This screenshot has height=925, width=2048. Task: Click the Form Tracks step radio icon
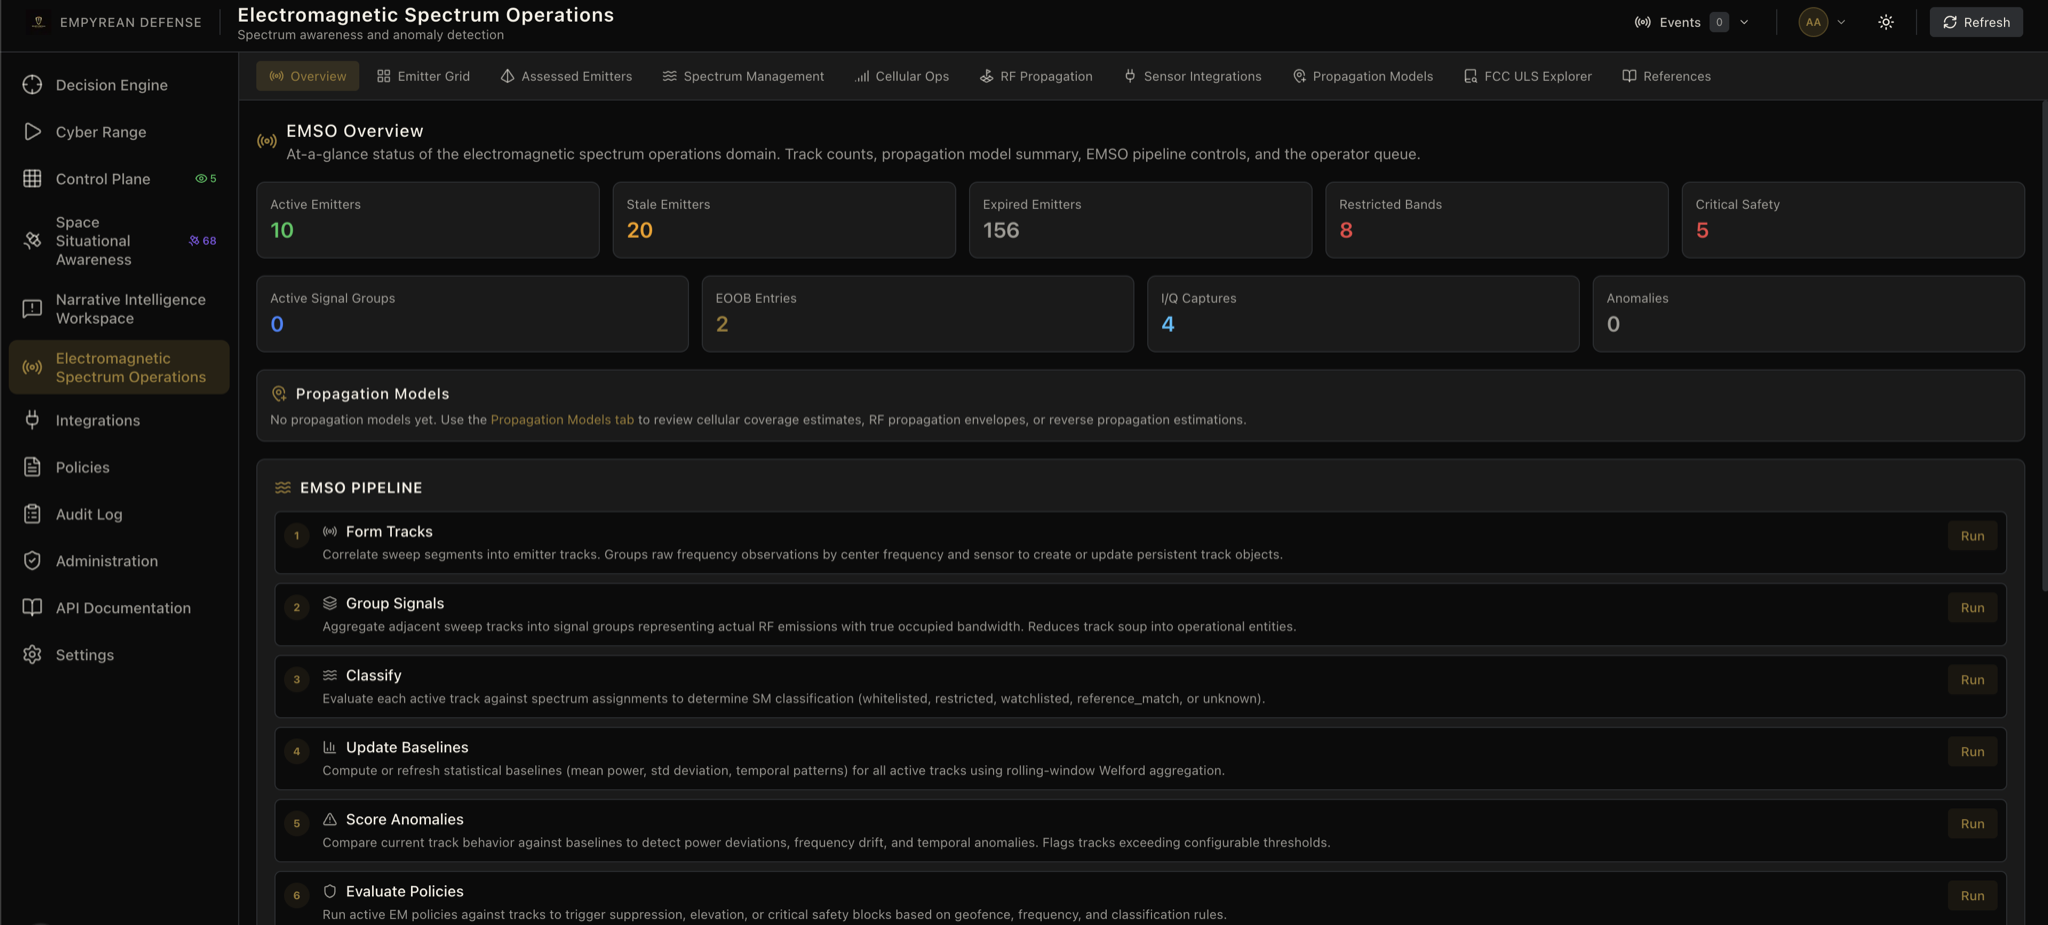330,532
